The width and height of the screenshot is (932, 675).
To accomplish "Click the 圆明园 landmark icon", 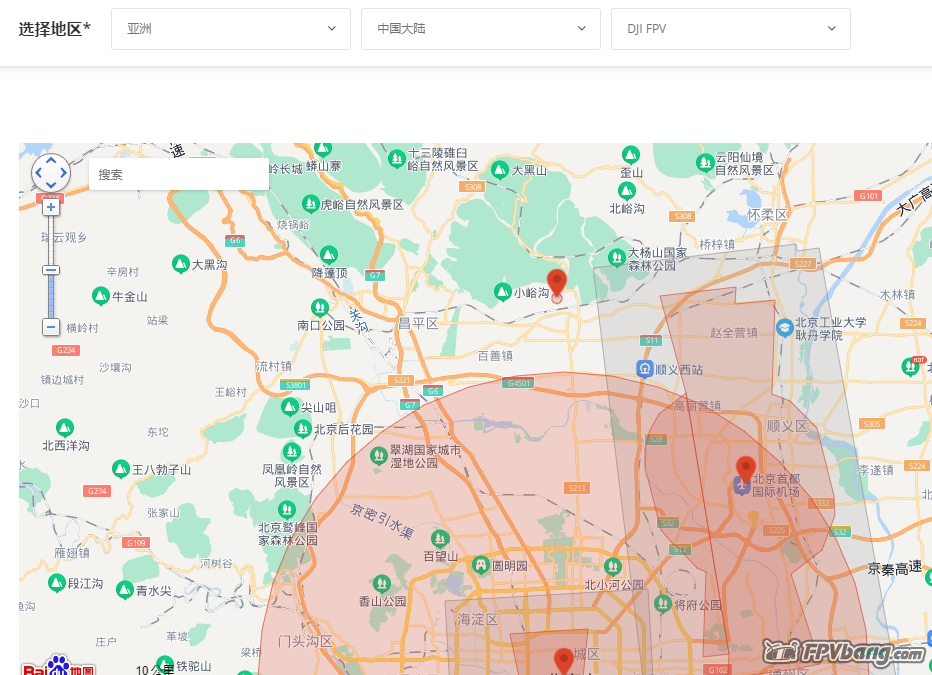I will [481, 565].
